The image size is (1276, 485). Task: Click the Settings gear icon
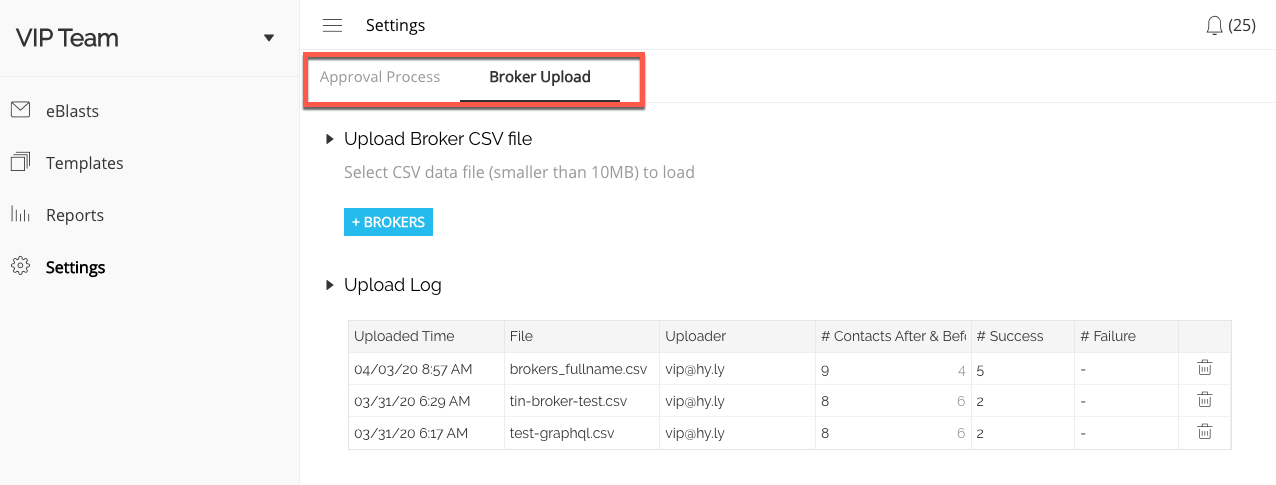coord(20,266)
